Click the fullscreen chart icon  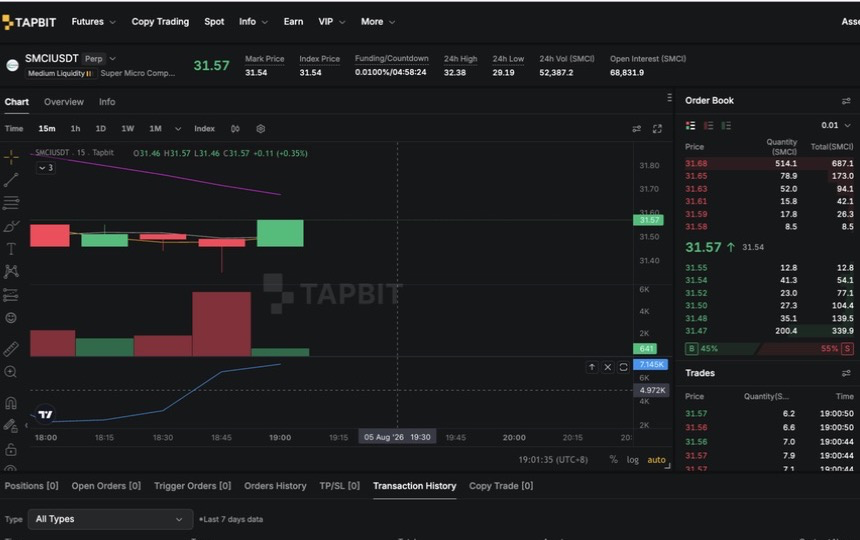657,129
